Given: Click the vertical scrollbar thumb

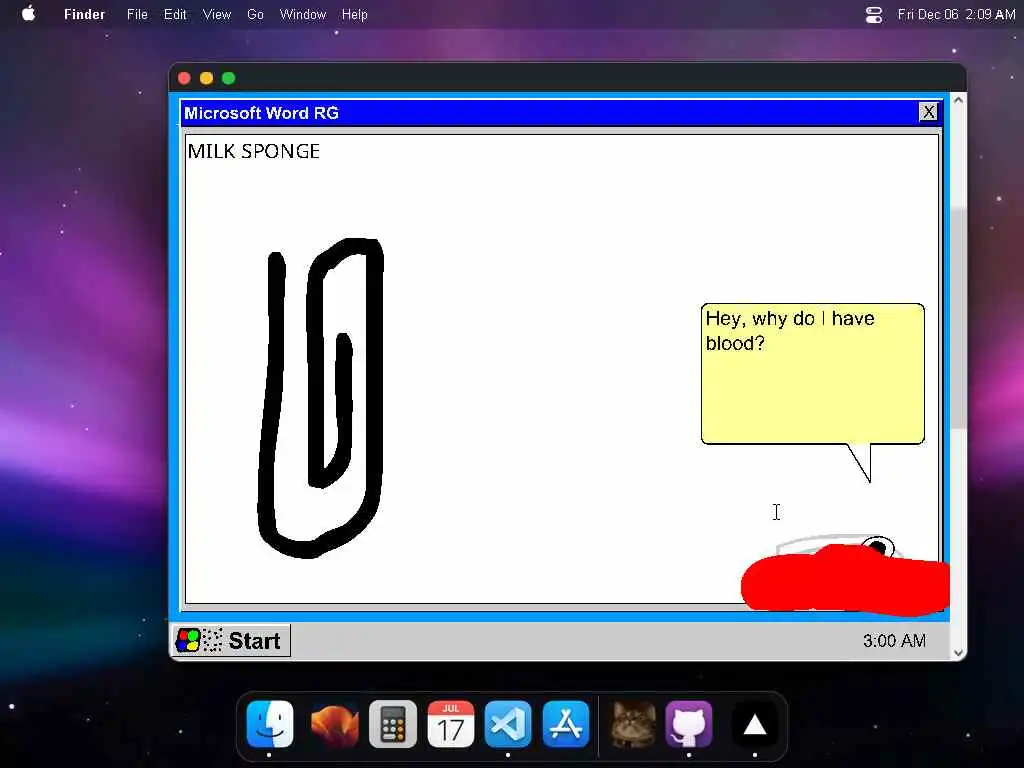Looking at the screenshot, I should 958,318.
